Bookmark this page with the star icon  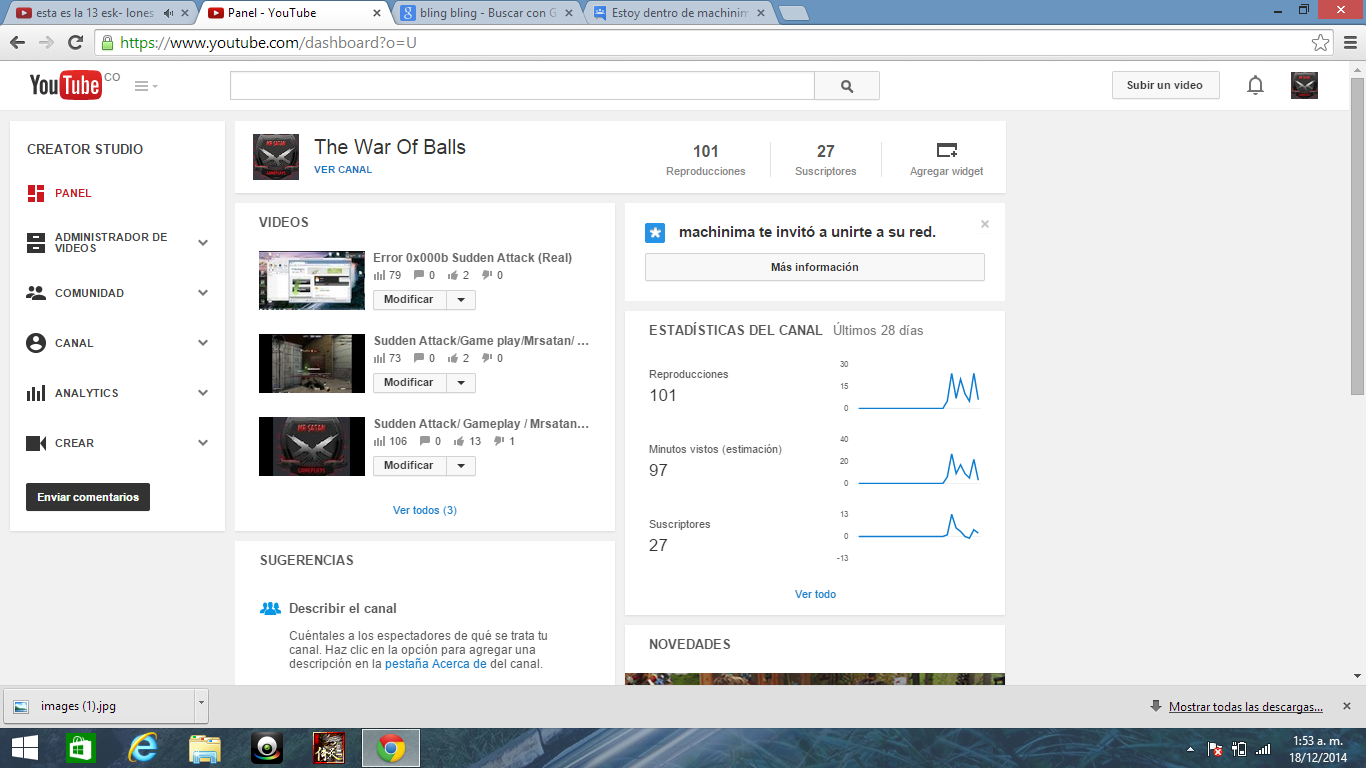point(1320,43)
